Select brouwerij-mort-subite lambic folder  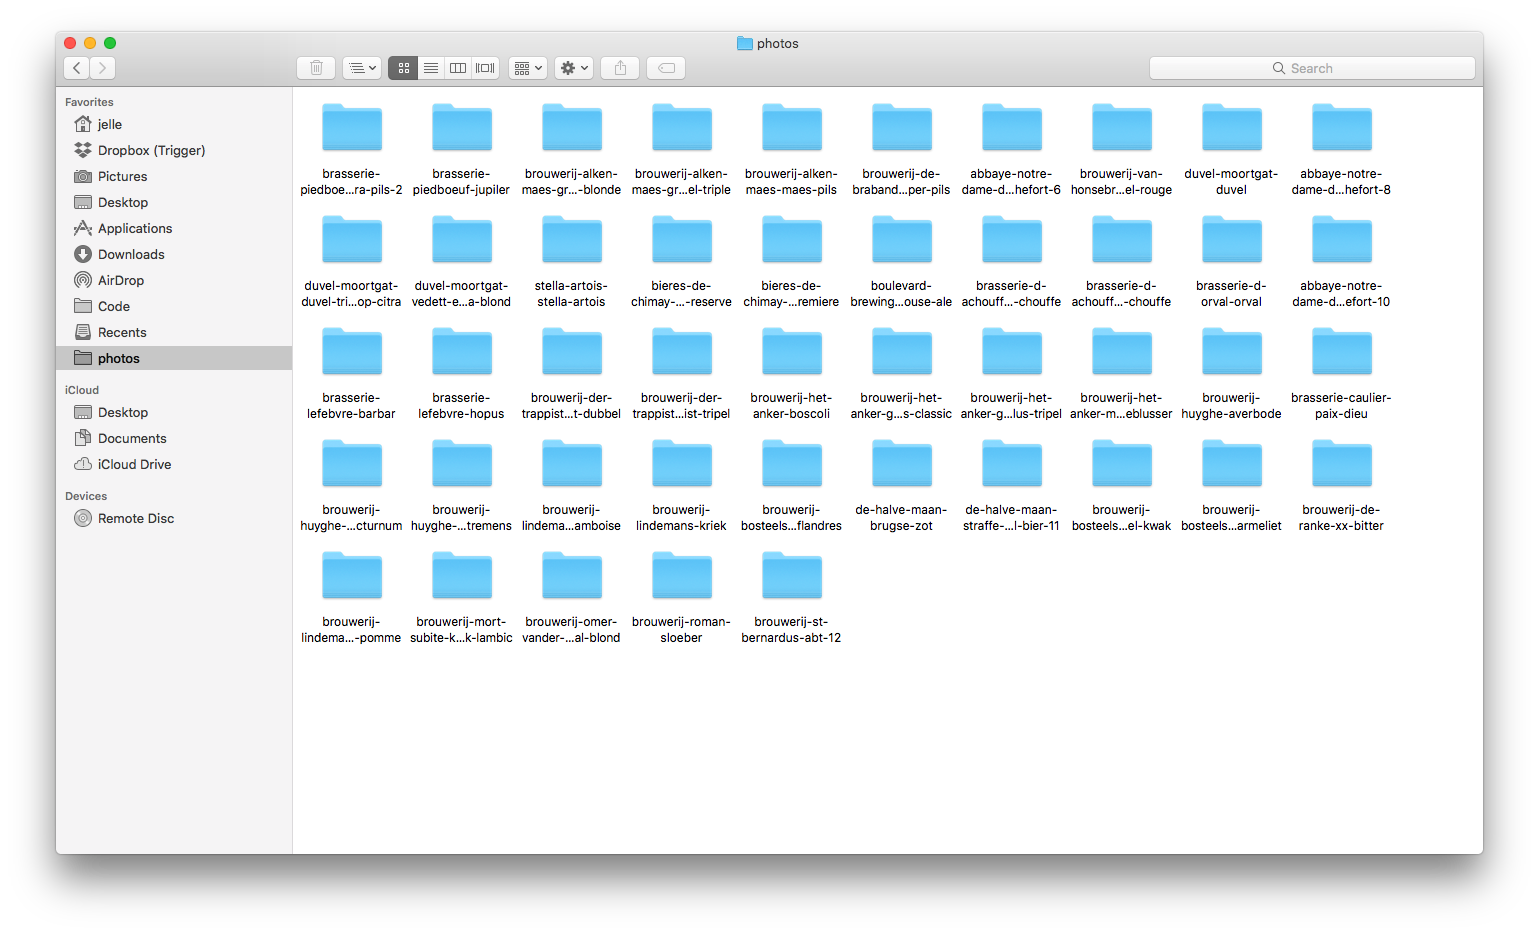coord(461,577)
